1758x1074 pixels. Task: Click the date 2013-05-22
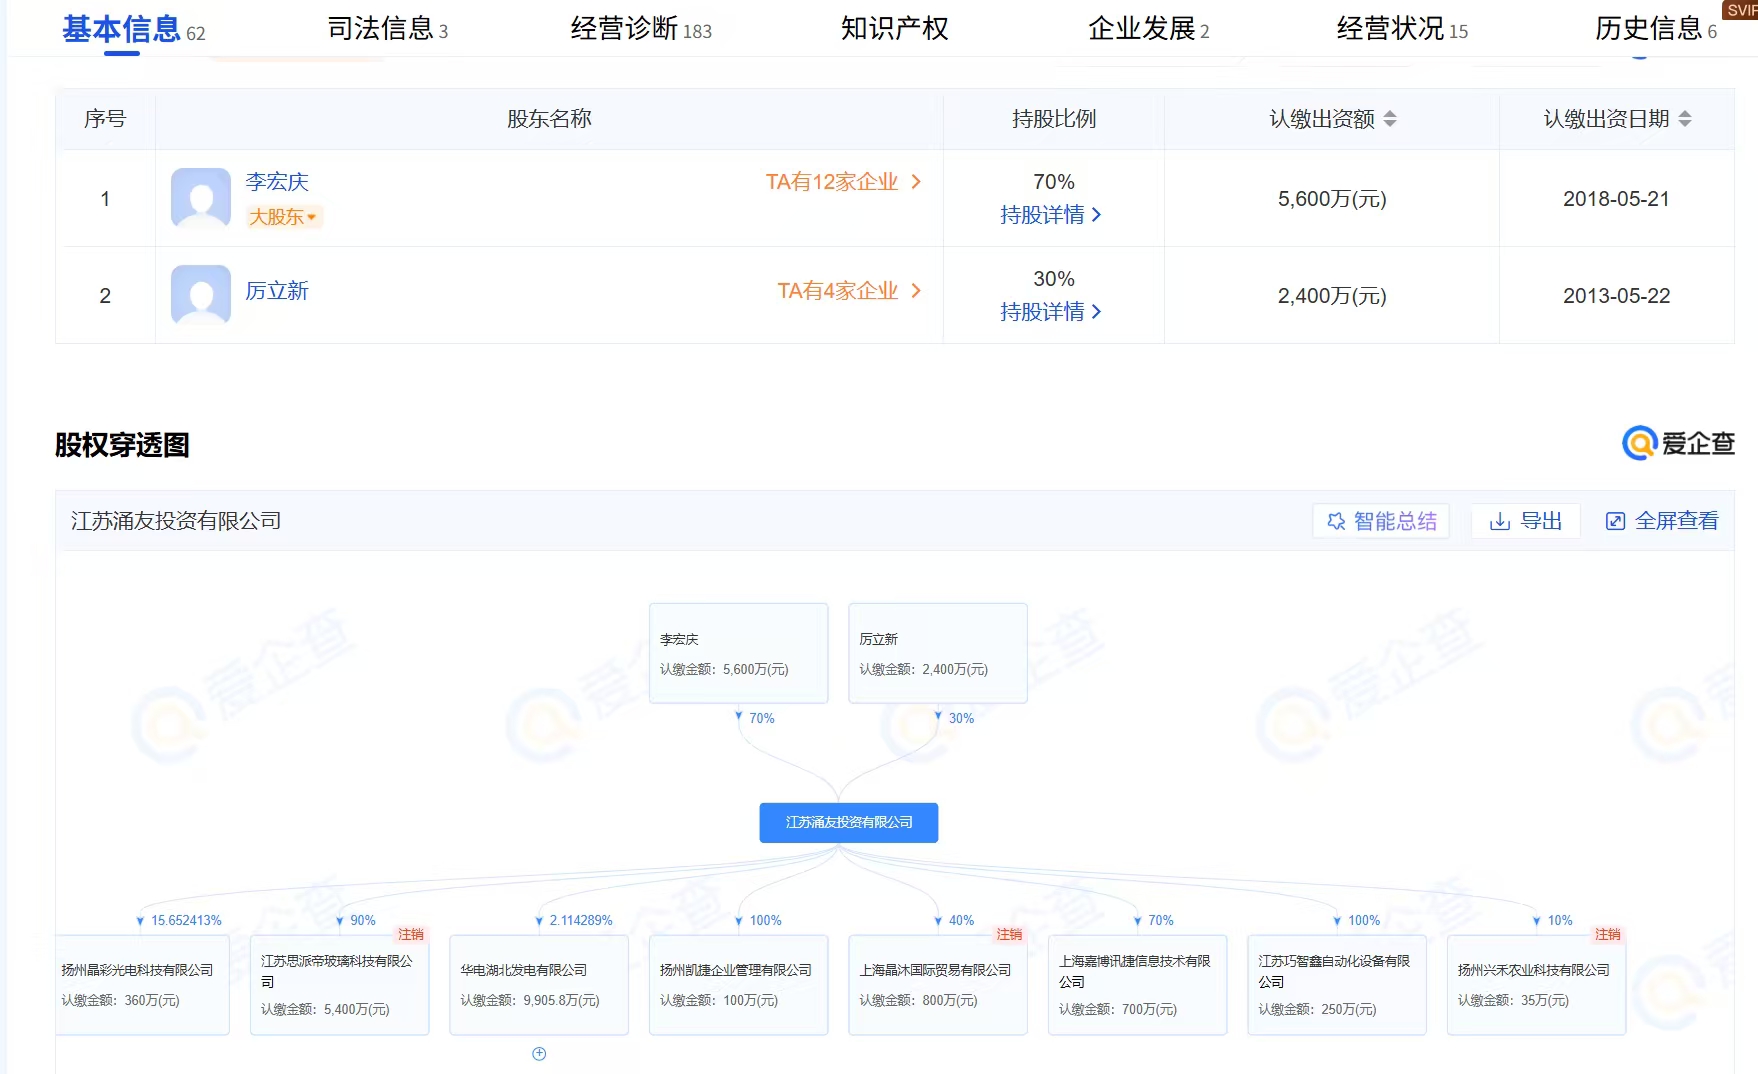click(1616, 296)
